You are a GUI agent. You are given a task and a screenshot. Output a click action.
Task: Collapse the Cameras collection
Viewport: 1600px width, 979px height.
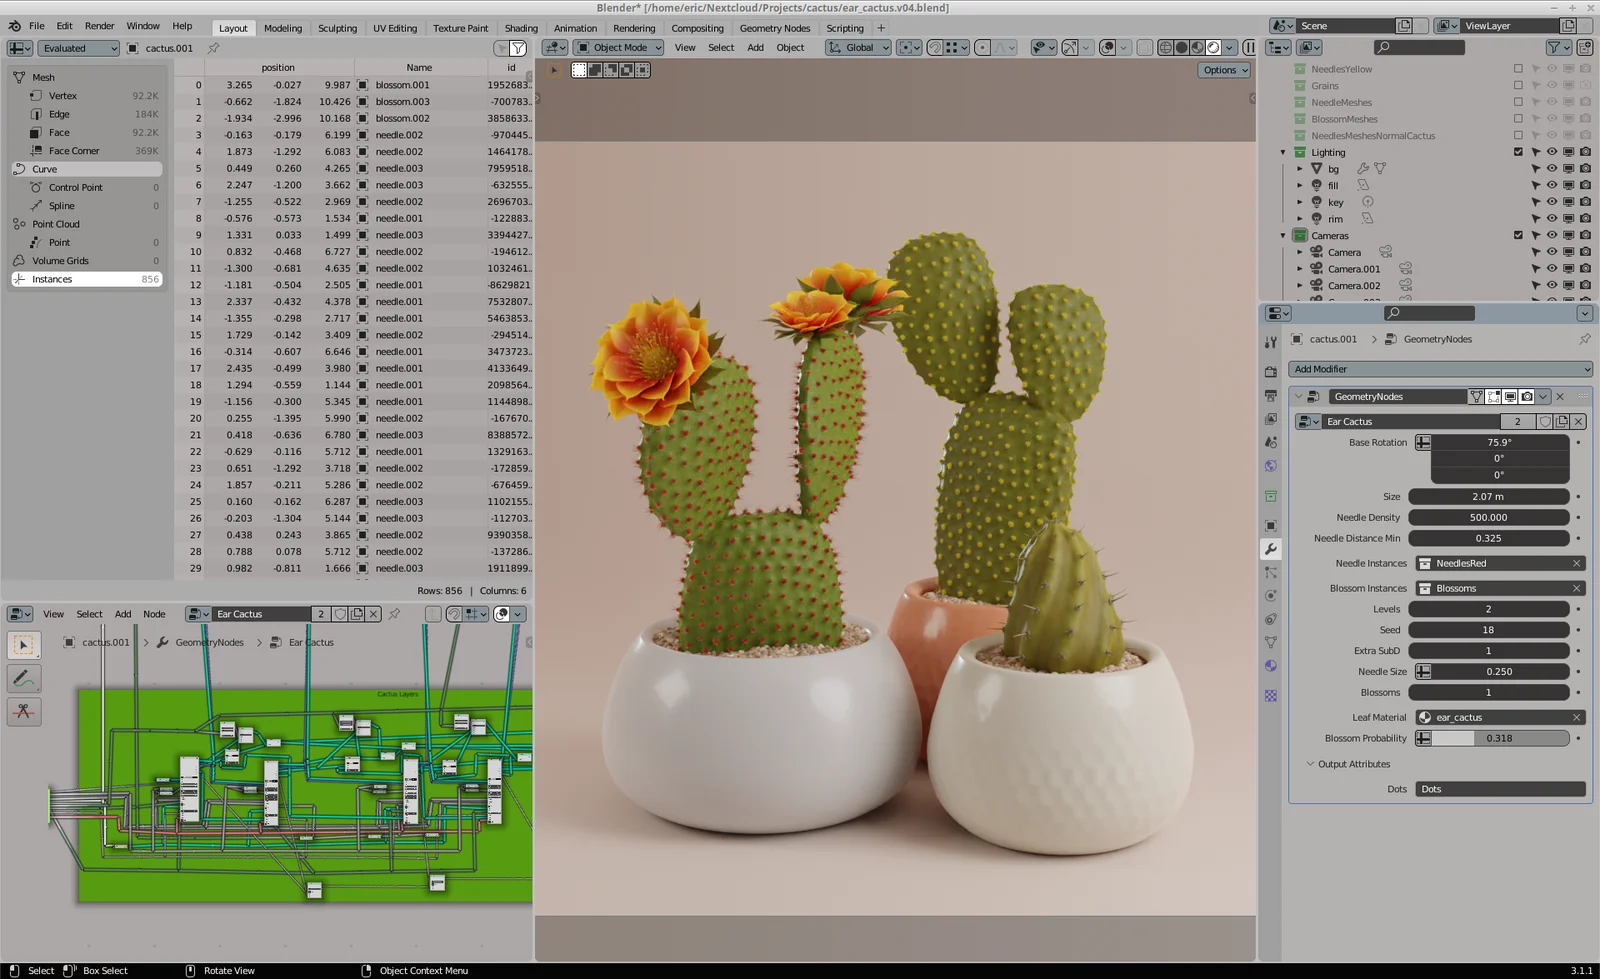1283,235
